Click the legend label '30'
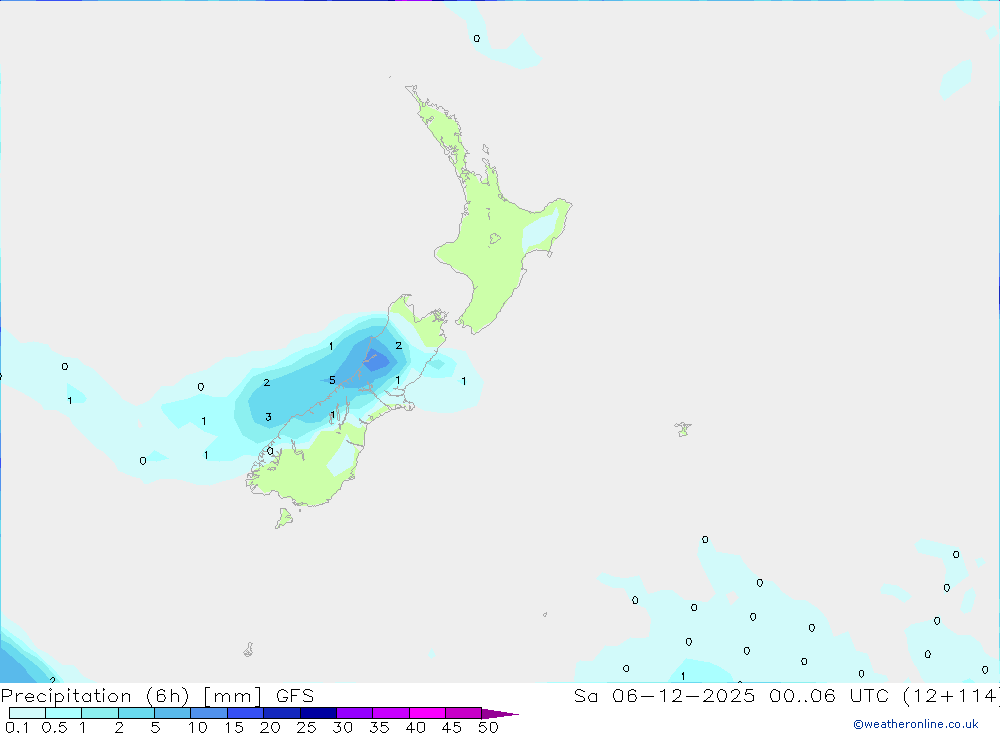 coord(343,727)
